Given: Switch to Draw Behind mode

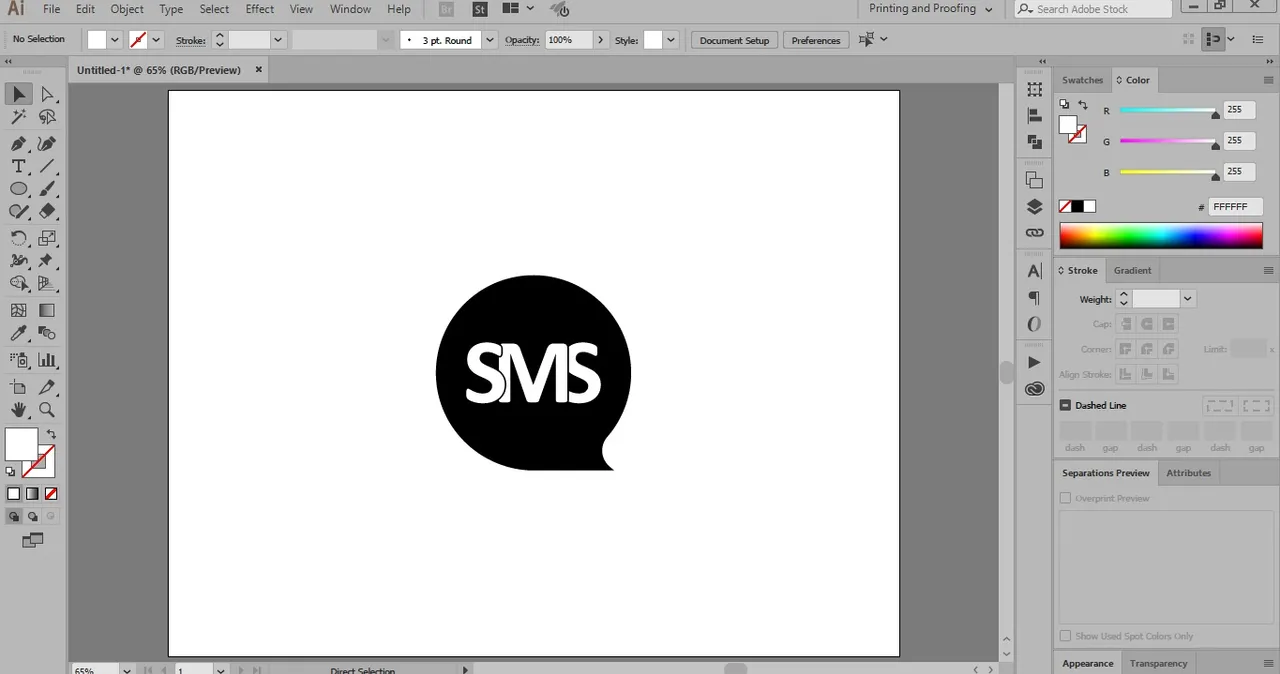Looking at the screenshot, I should tap(33, 517).
